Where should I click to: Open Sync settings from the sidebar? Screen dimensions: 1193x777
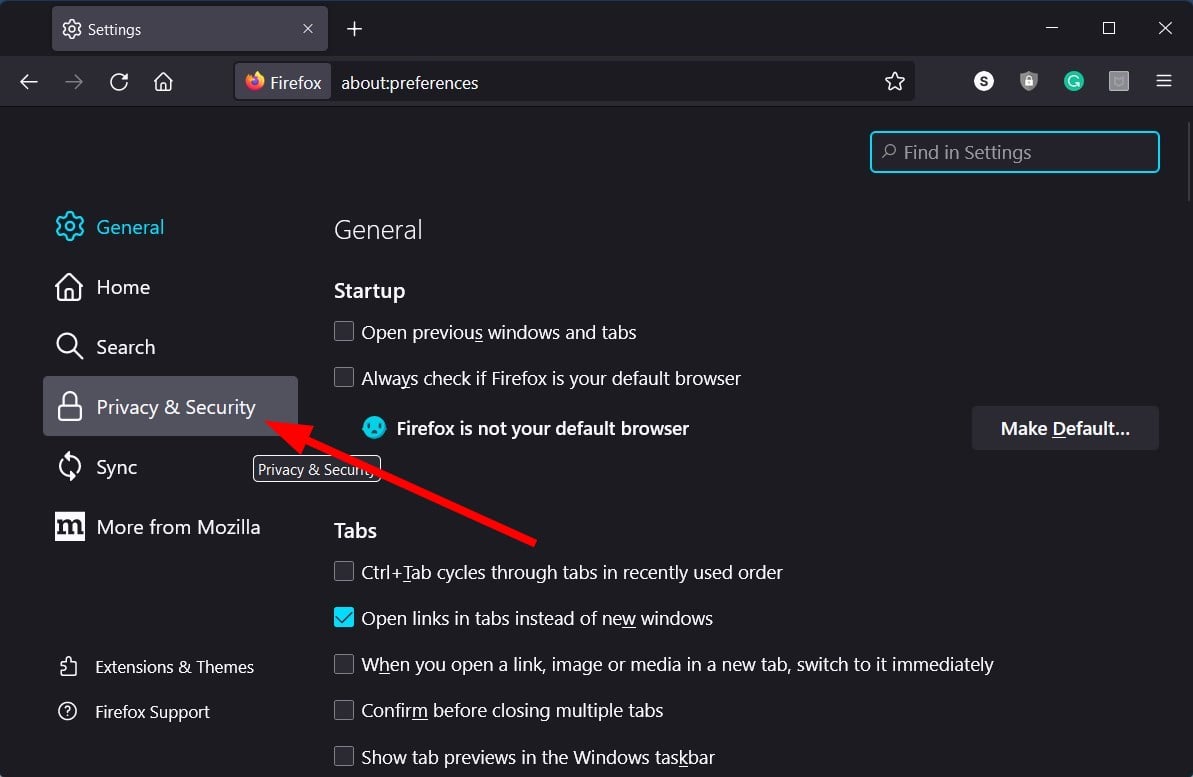tap(115, 467)
